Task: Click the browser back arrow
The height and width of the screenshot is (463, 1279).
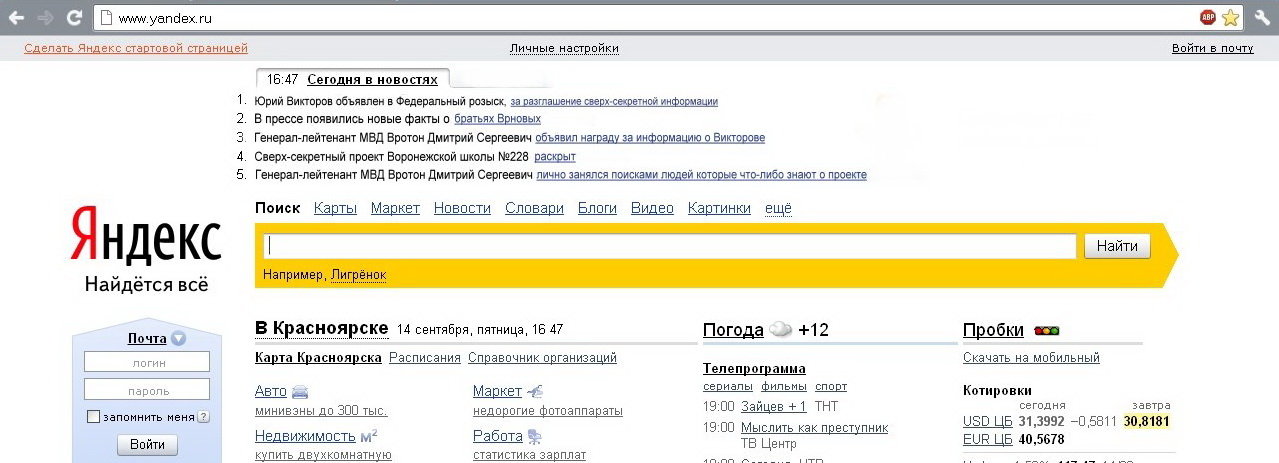Action: pos(16,17)
